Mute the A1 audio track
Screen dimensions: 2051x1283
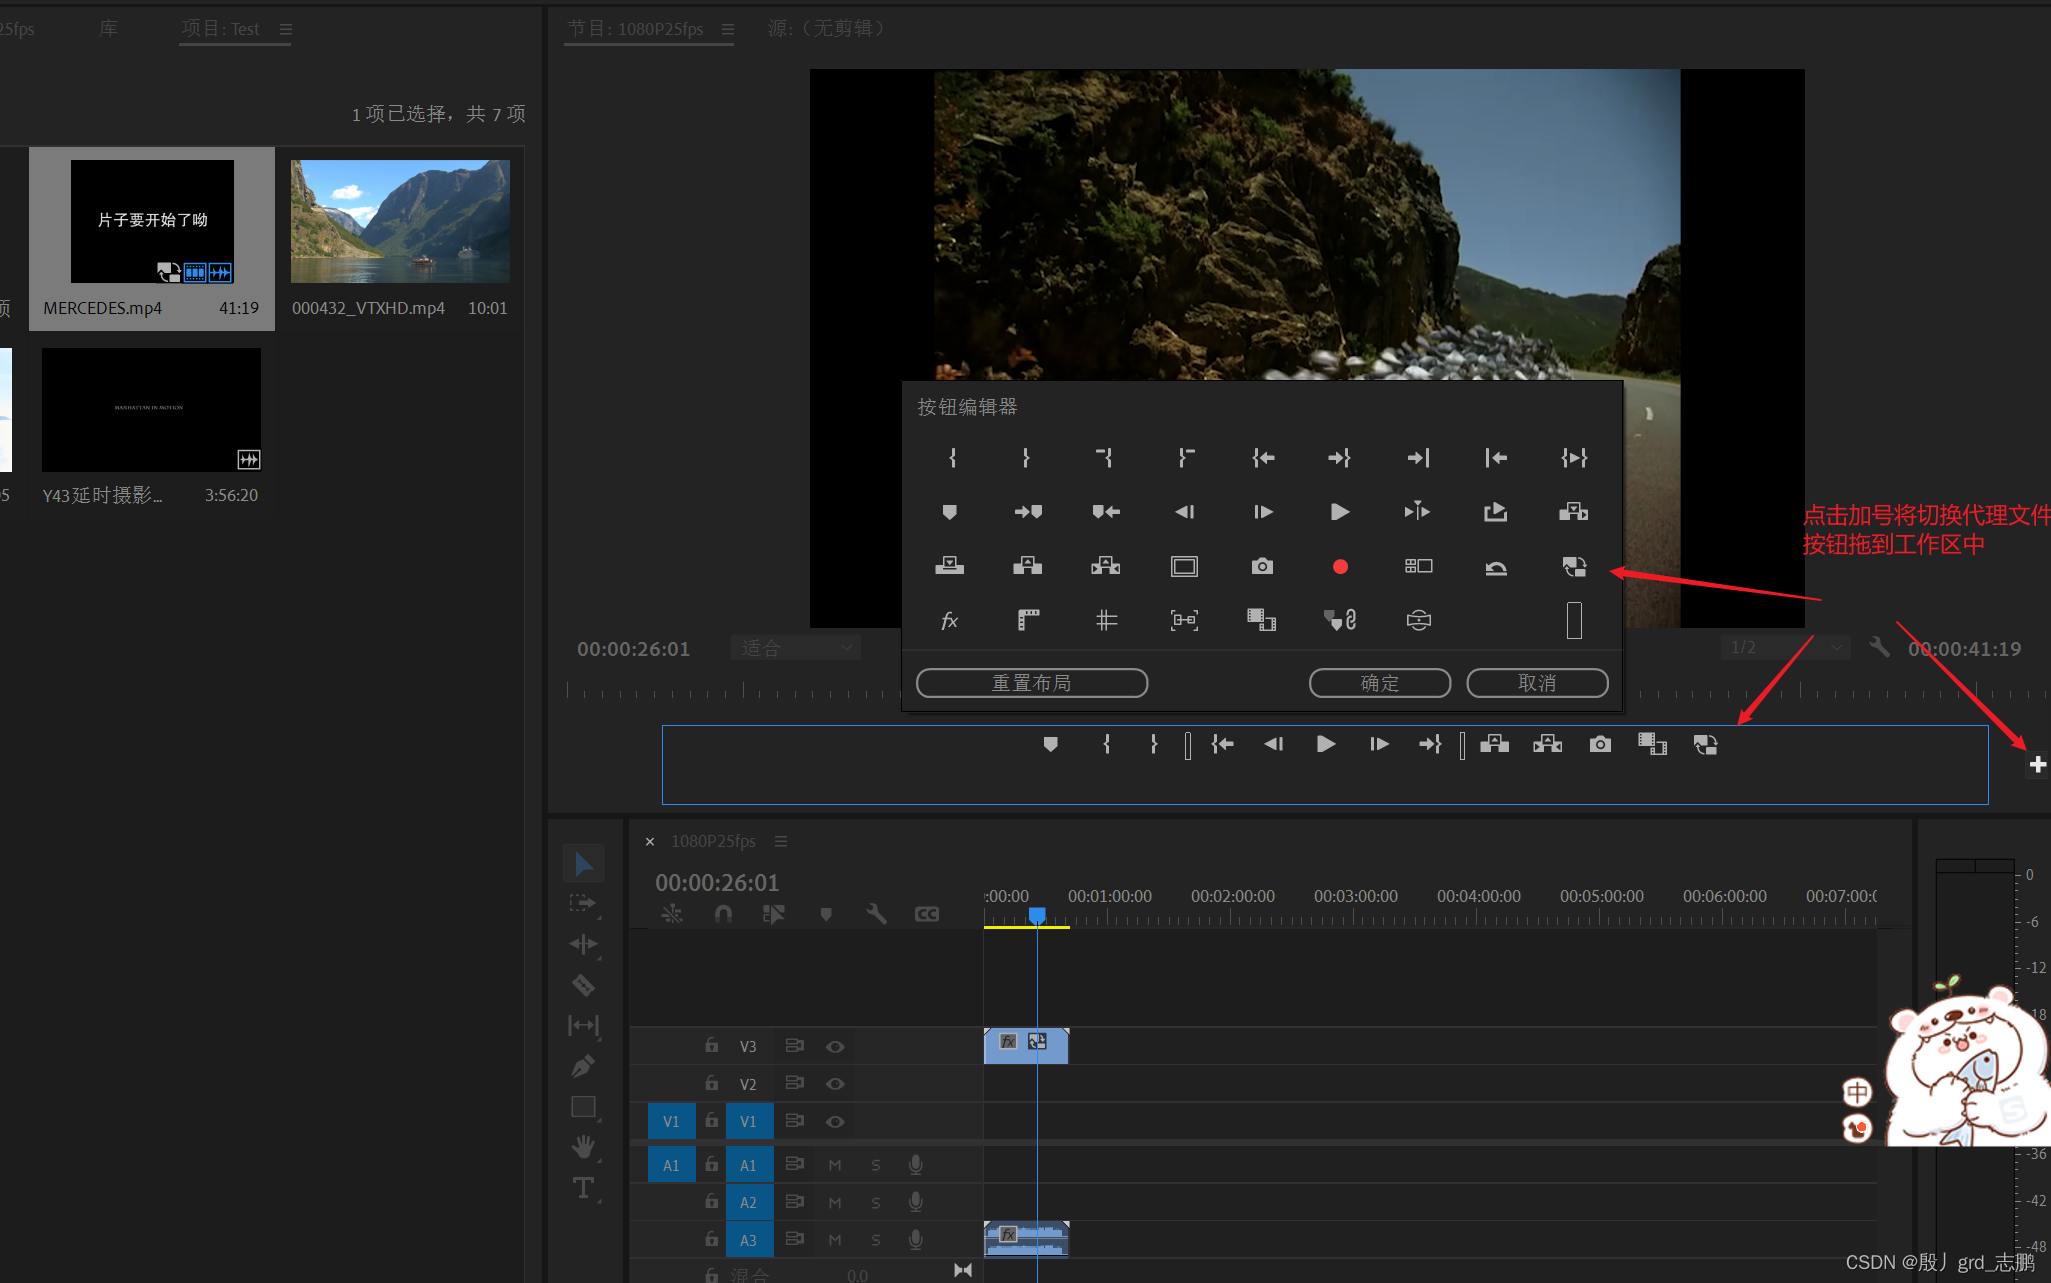tap(835, 1165)
